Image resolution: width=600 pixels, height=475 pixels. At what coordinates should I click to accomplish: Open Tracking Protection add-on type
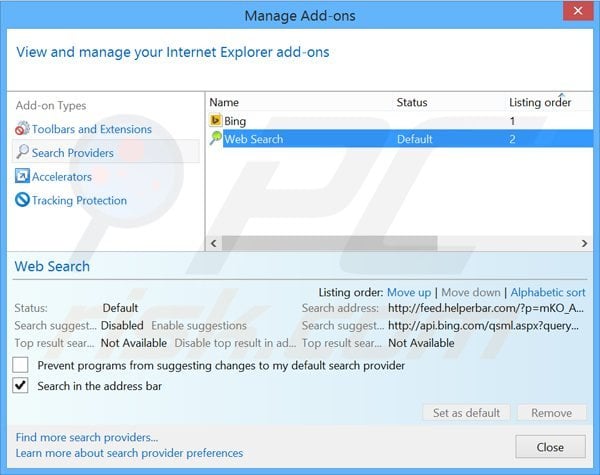(x=79, y=200)
